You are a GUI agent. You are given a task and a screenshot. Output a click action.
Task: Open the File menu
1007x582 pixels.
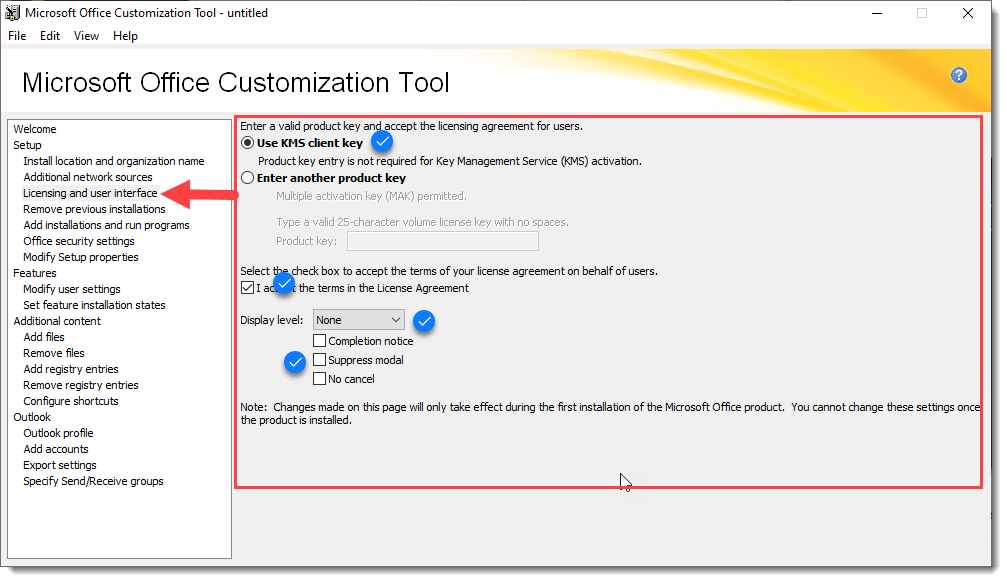[x=17, y=36]
